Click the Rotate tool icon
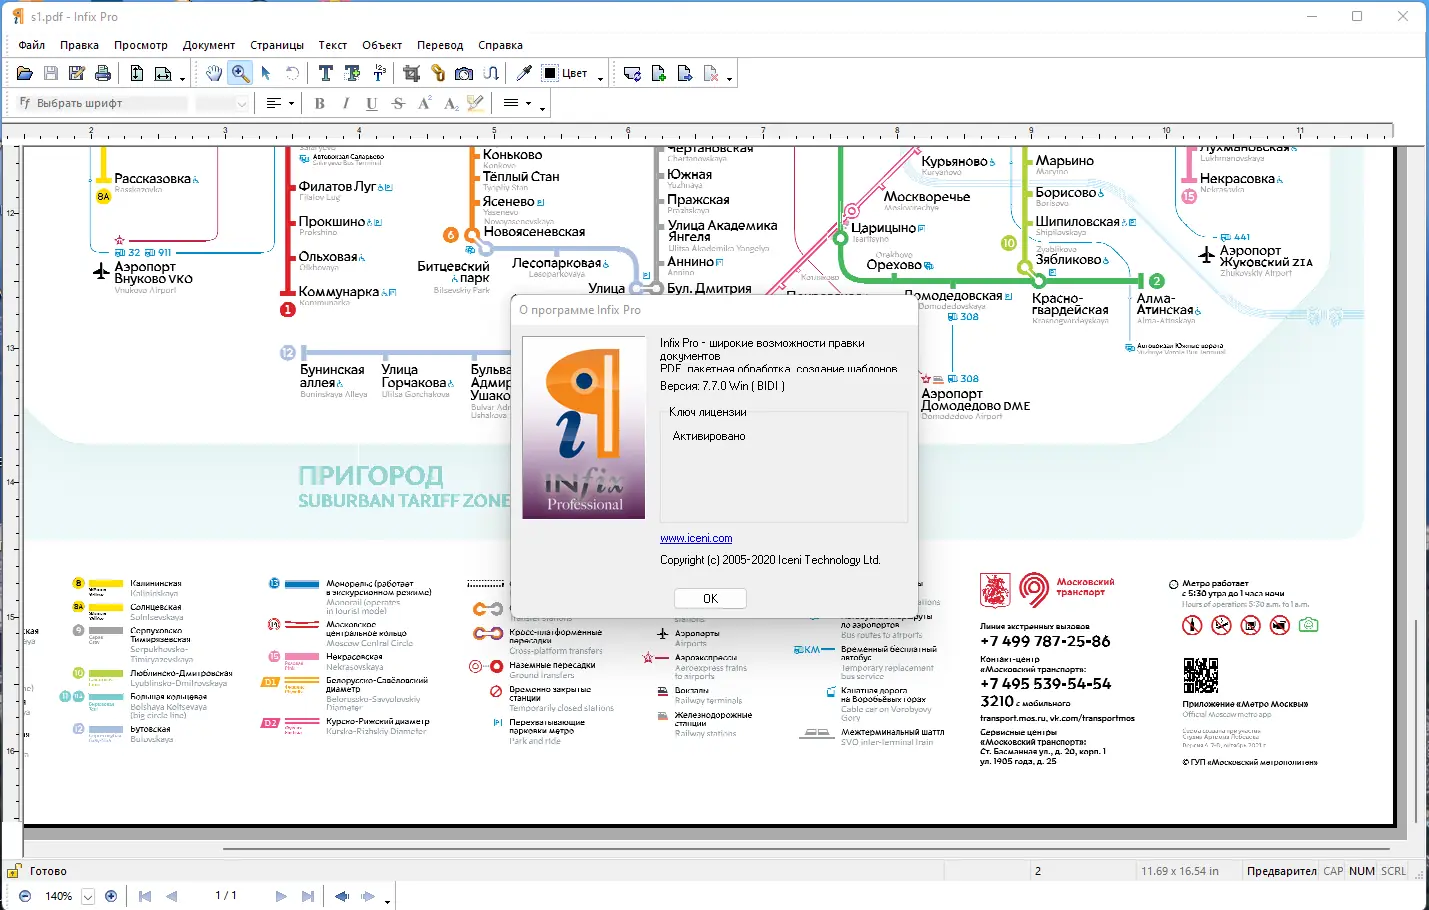 (x=292, y=73)
